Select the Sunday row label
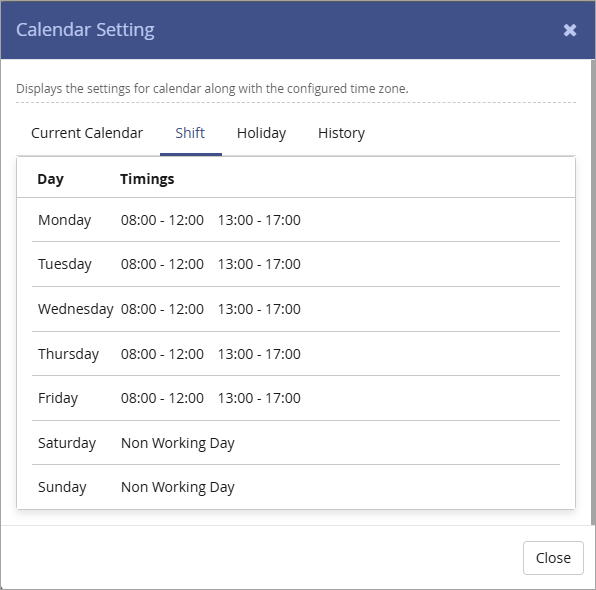Screen dimensions: 596x590 pos(62,487)
